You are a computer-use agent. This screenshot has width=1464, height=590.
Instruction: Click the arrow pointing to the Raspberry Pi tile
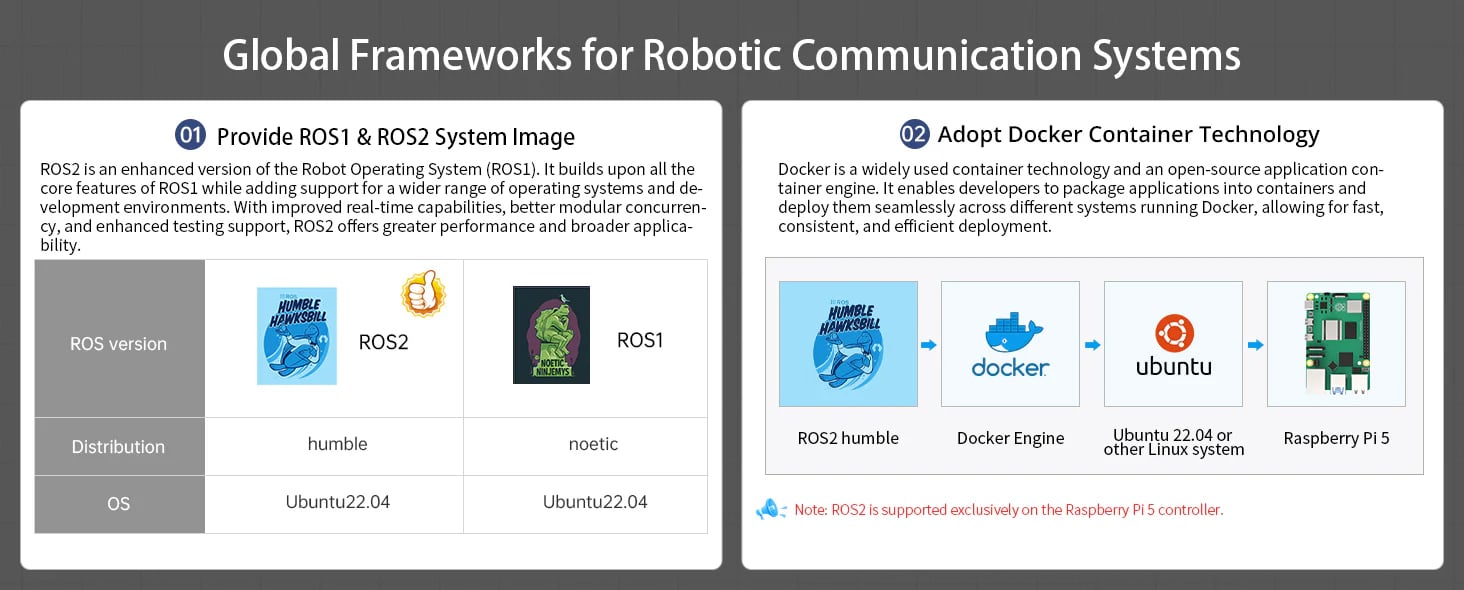1255,345
